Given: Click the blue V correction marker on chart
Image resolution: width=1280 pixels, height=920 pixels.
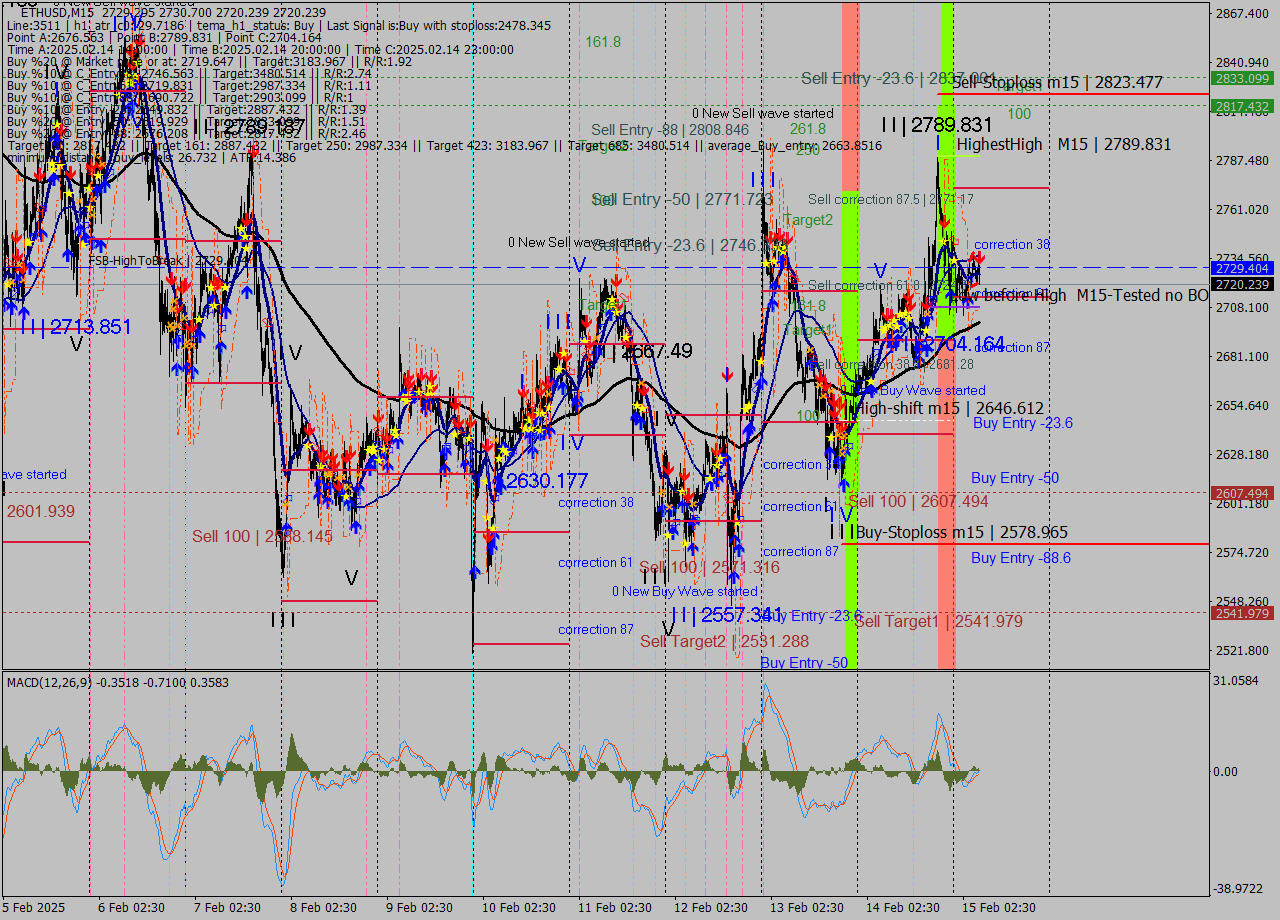Looking at the screenshot, I should coord(578,264).
